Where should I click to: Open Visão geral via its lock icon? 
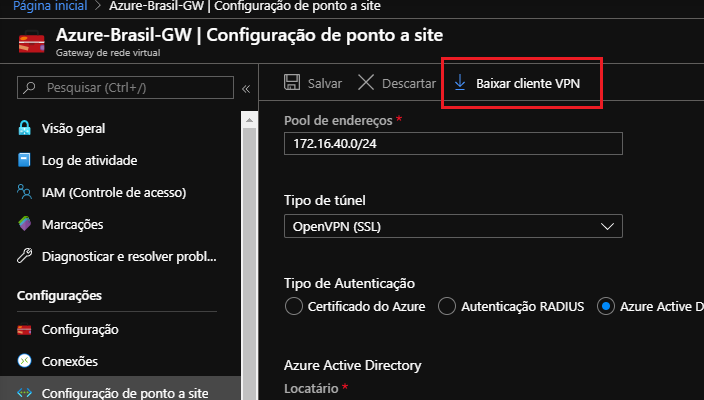point(25,128)
